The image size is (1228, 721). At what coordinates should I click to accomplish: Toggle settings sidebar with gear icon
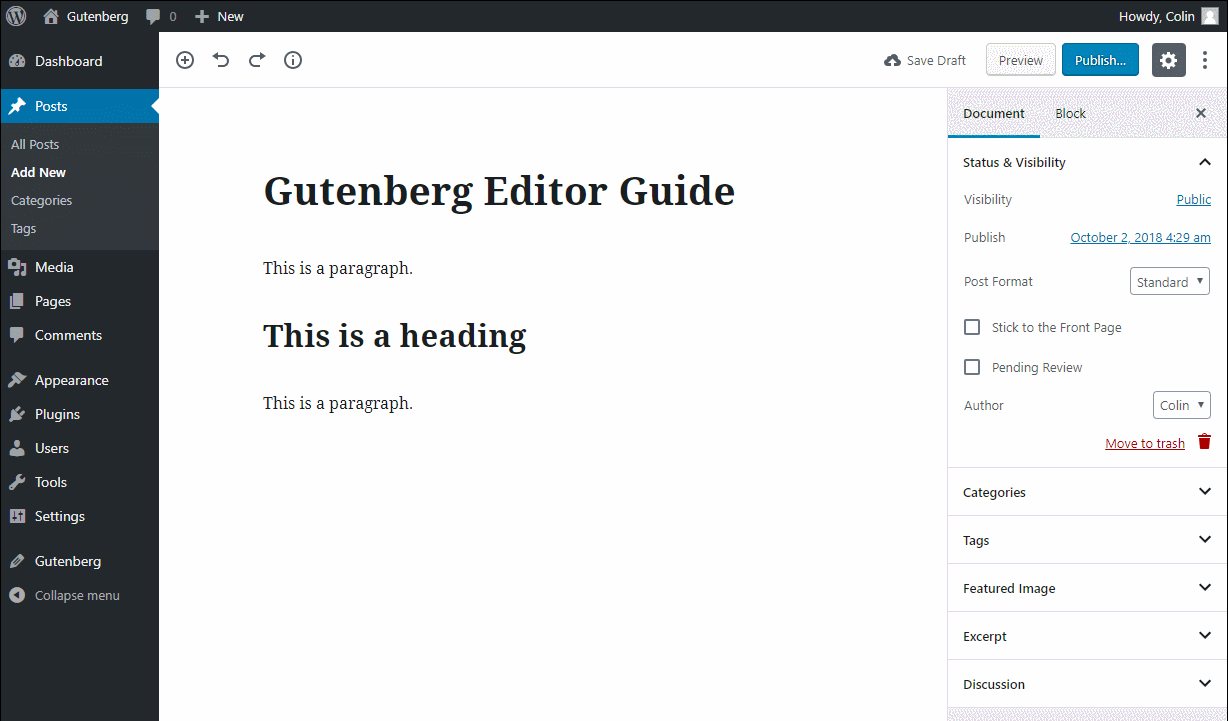point(1169,60)
